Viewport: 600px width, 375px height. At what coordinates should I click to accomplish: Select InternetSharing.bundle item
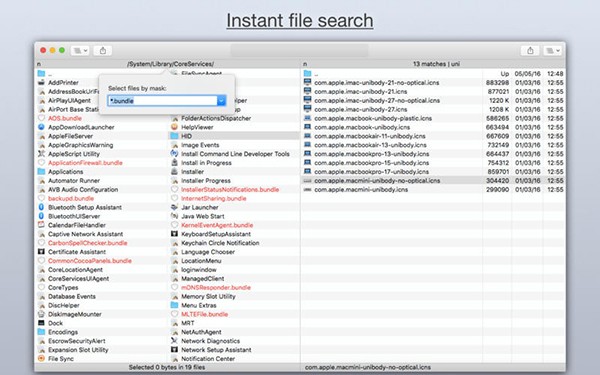coord(214,198)
